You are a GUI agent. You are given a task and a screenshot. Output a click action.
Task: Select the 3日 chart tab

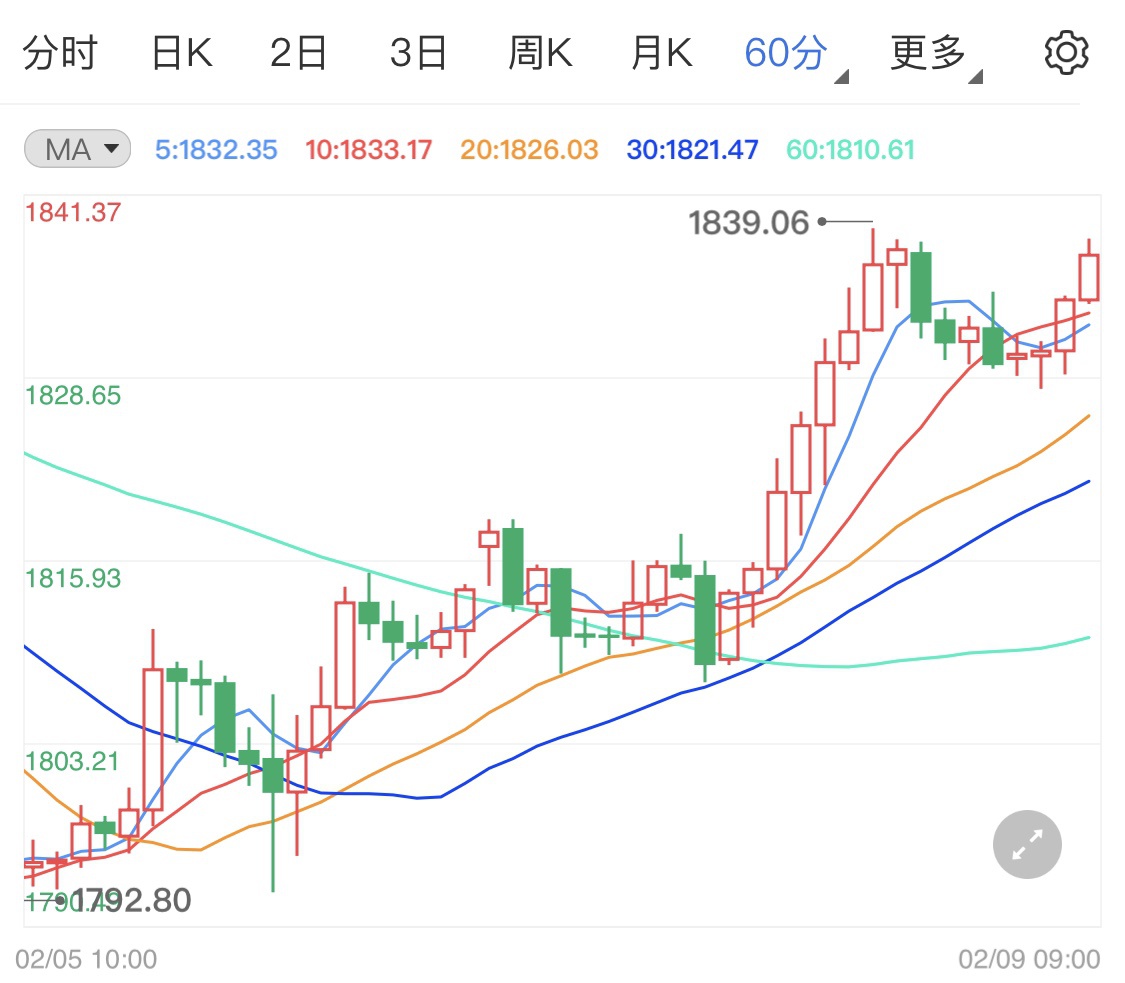(419, 53)
